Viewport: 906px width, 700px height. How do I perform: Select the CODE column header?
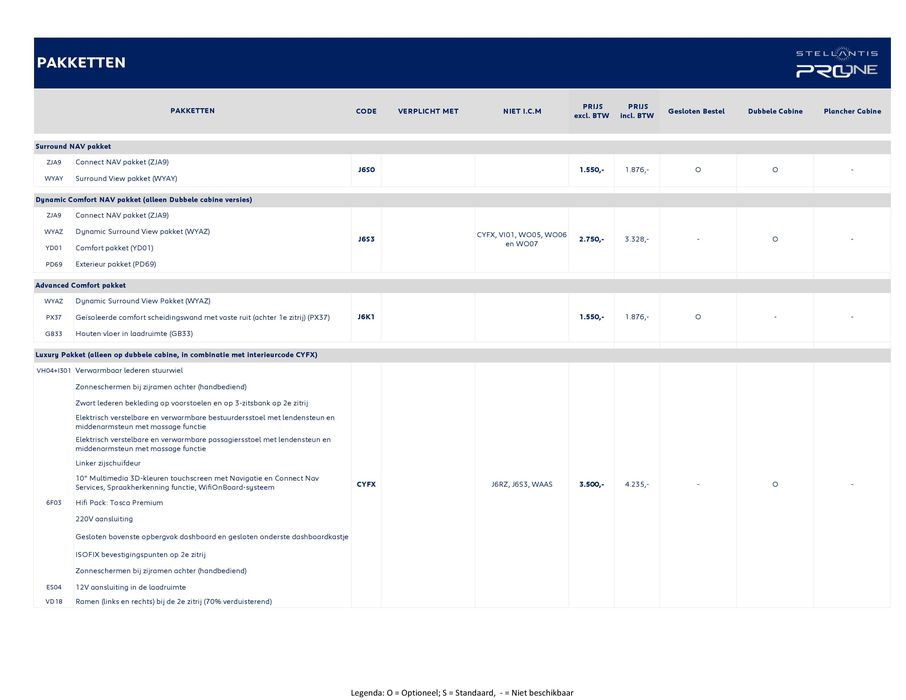click(366, 111)
